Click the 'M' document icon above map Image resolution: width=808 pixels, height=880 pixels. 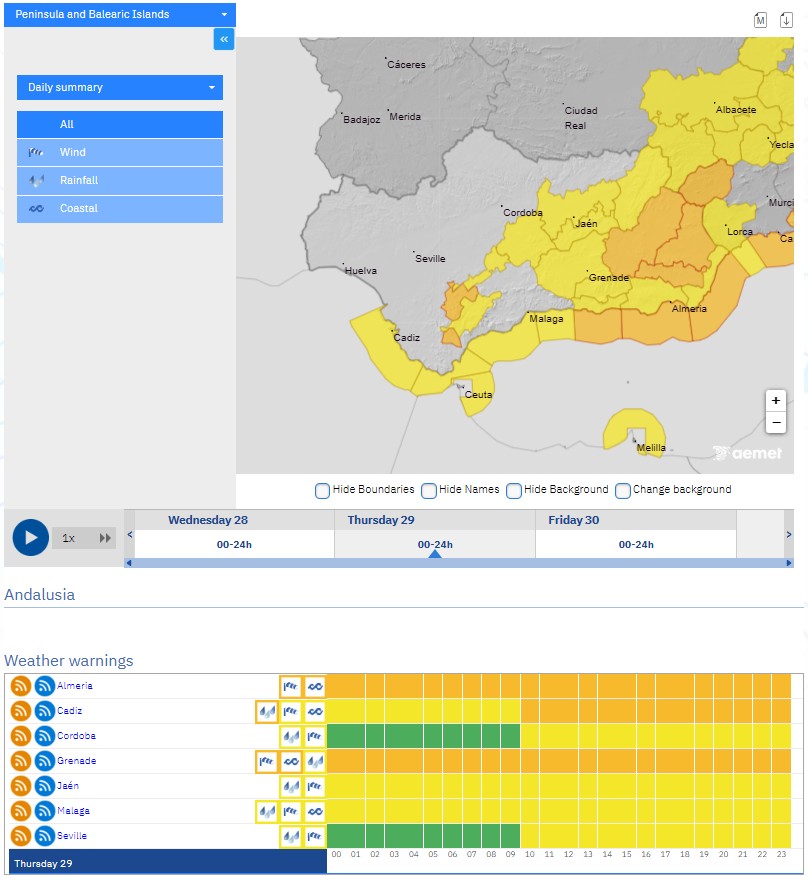tap(760, 20)
